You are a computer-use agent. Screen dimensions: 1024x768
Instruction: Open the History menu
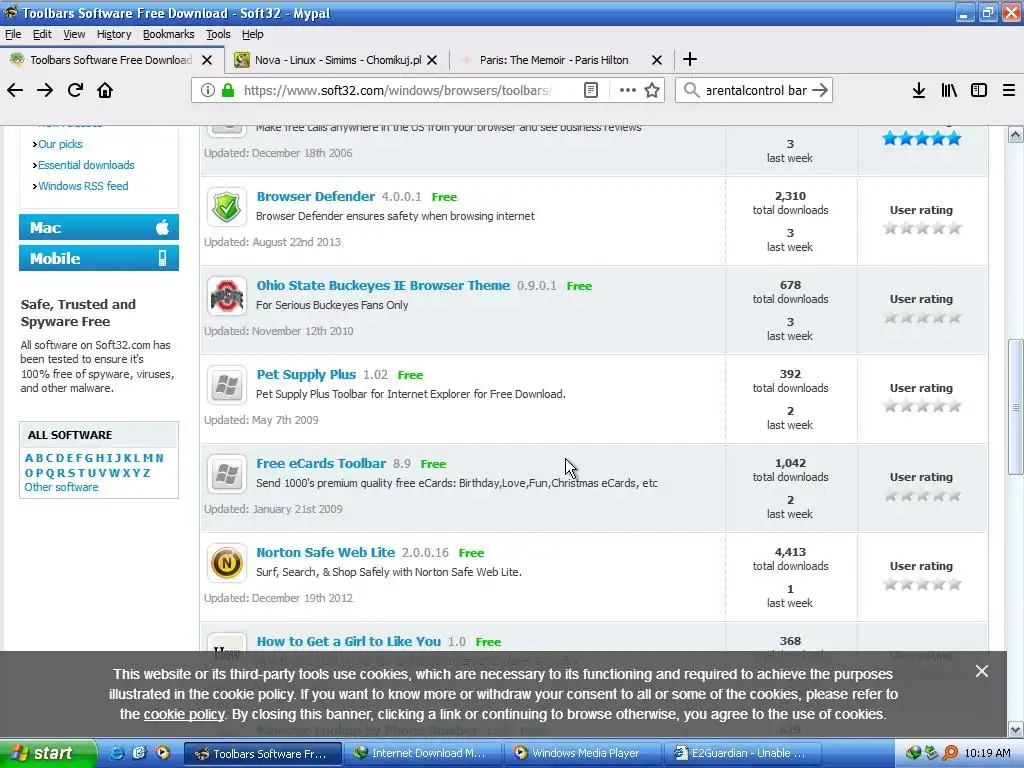click(114, 34)
